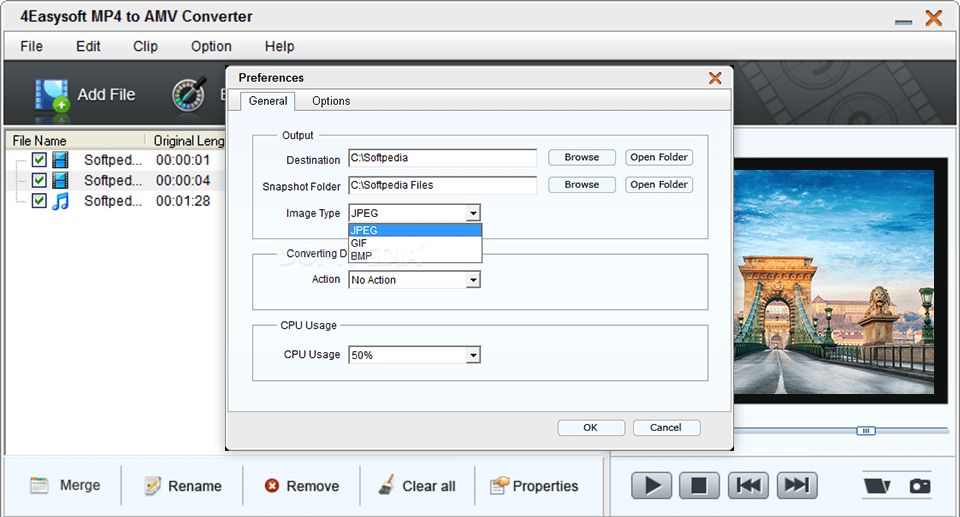Image resolution: width=960 pixels, height=517 pixels.
Task: Click Browse for Destination folder
Action: click(x=582, y=157)
